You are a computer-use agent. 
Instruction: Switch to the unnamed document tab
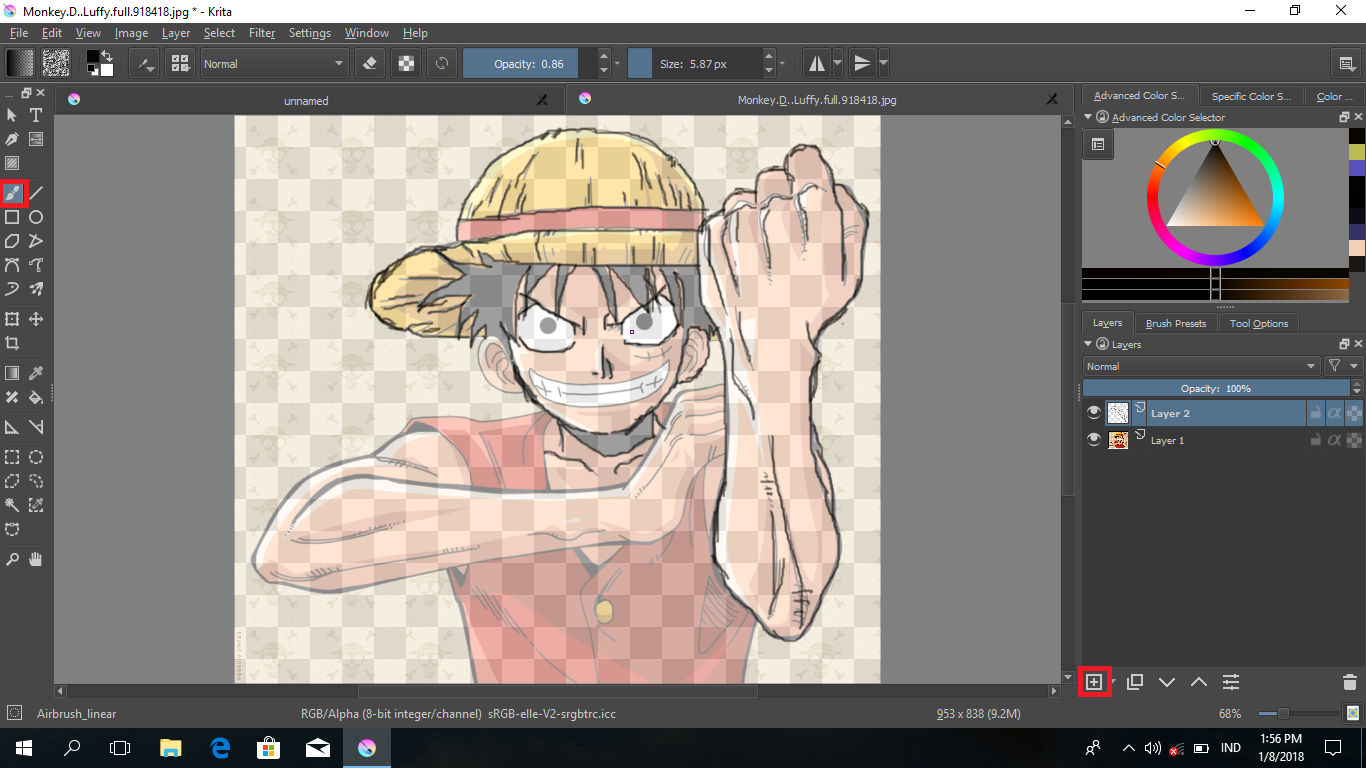(x=306, y=100)
